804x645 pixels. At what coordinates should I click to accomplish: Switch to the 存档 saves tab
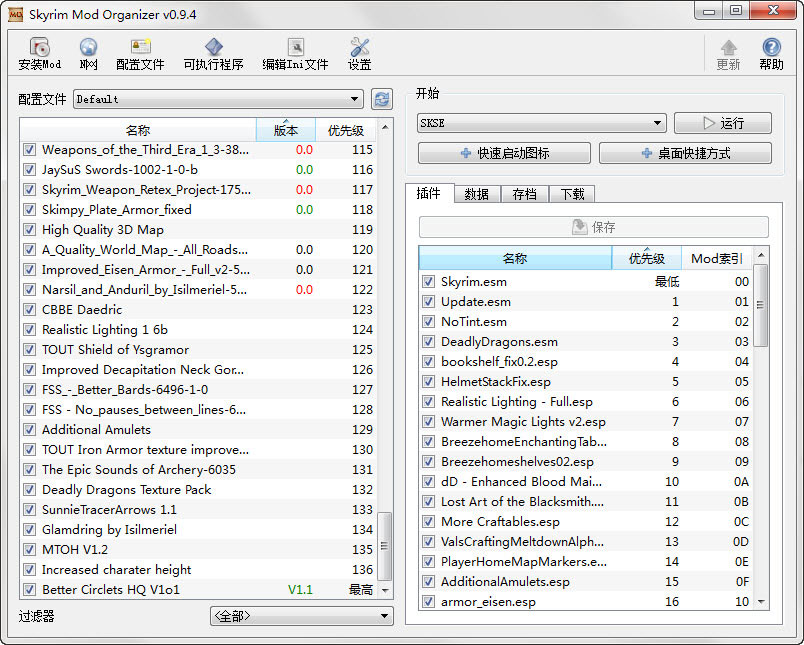pos(524,194)
